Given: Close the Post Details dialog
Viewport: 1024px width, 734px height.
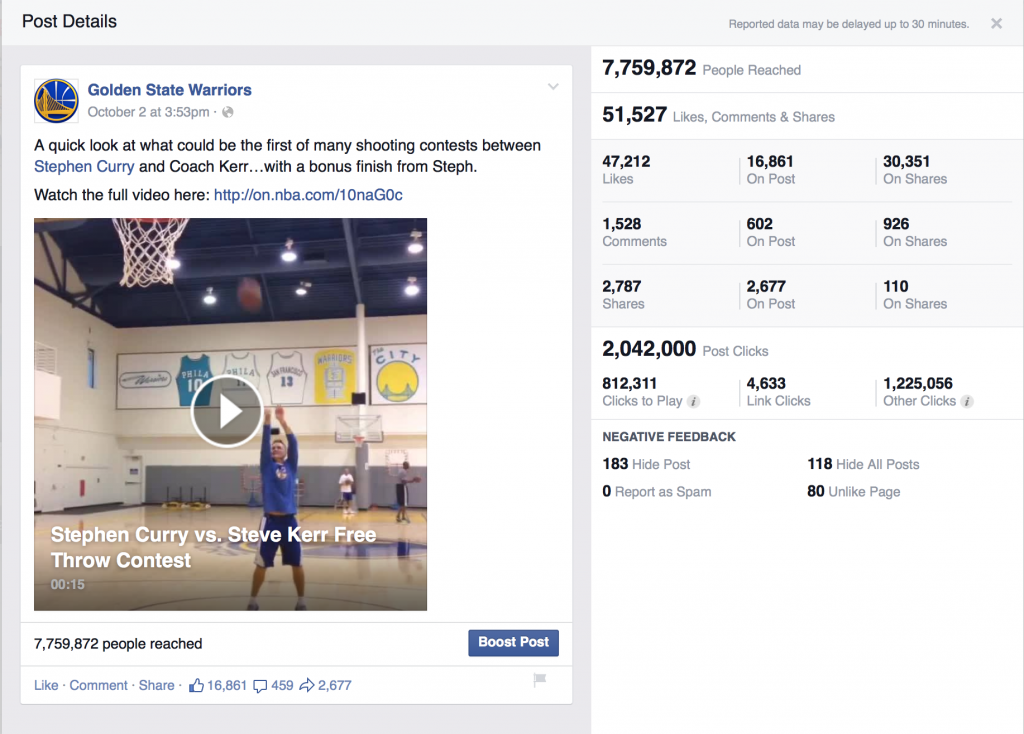Looking at the screenshot, I should coord(996,24).
